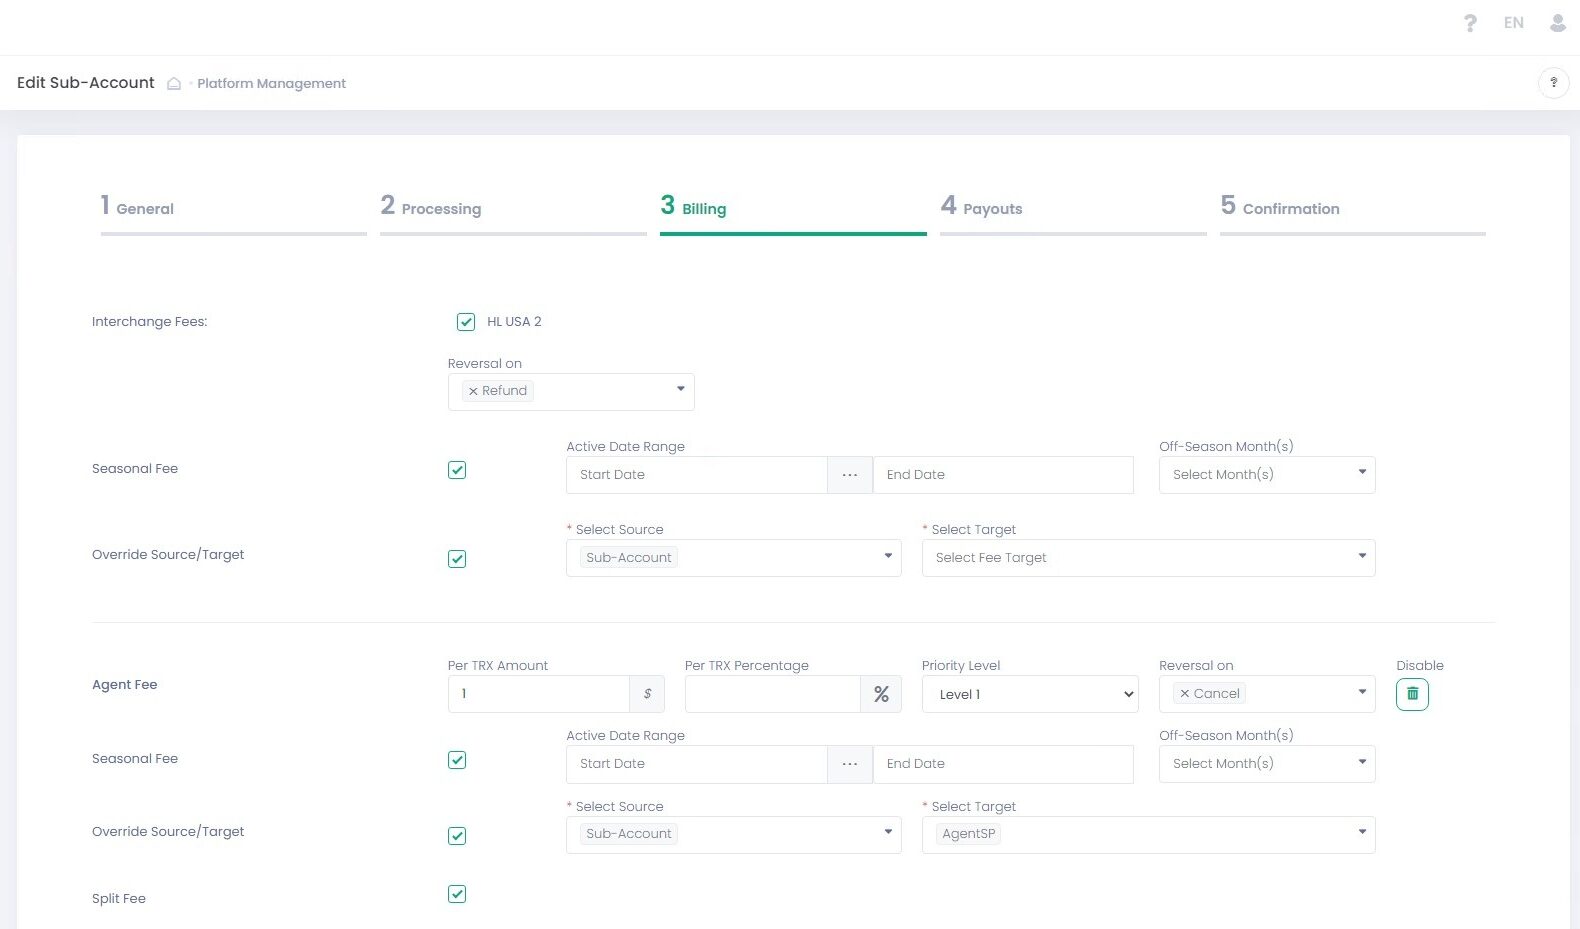Click the Agent Fee date range ellipsis
The height and width of the screenshot is (929, 1580).
click(850, 764)
